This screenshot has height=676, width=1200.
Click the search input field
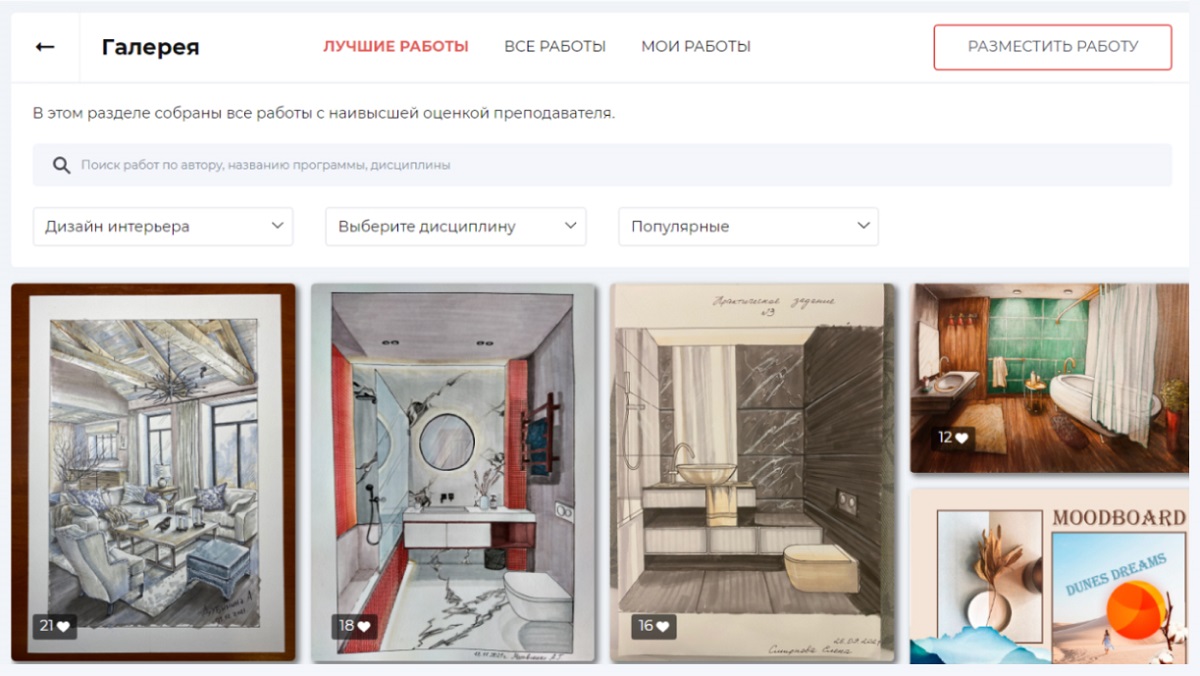point(400,163)
